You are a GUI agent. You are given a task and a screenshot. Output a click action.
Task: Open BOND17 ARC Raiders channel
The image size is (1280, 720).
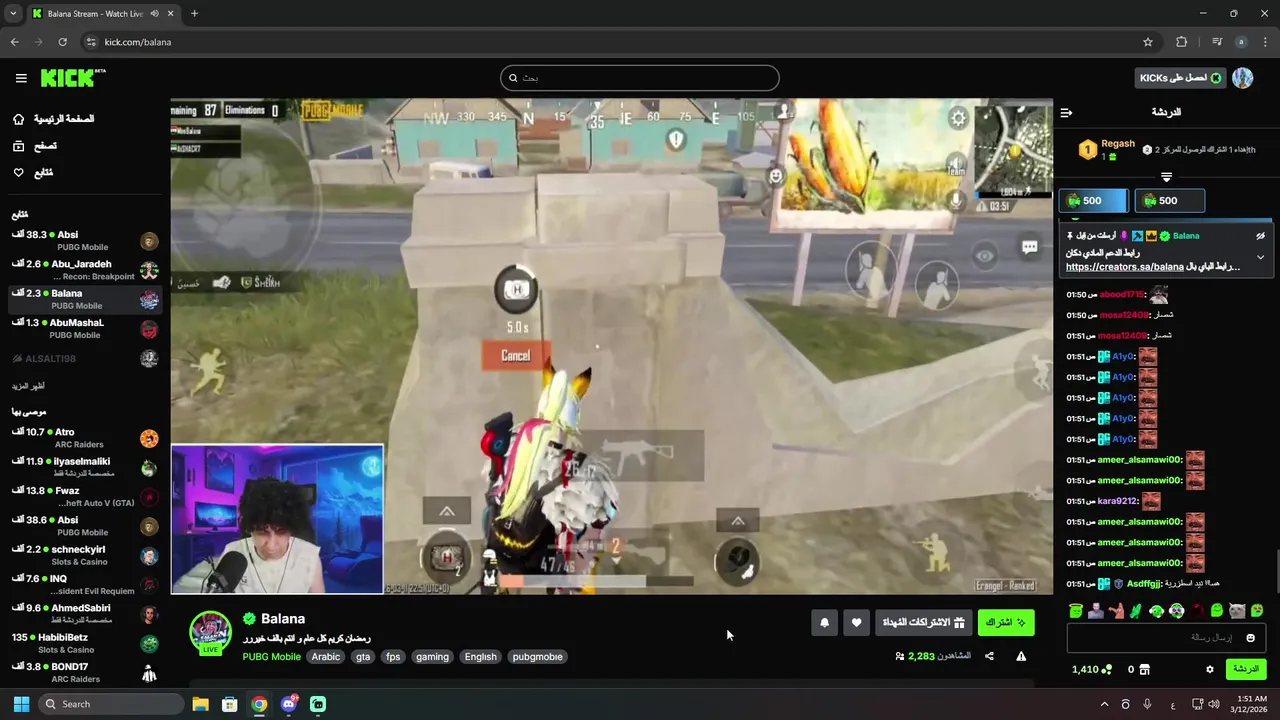click(84, 672)
